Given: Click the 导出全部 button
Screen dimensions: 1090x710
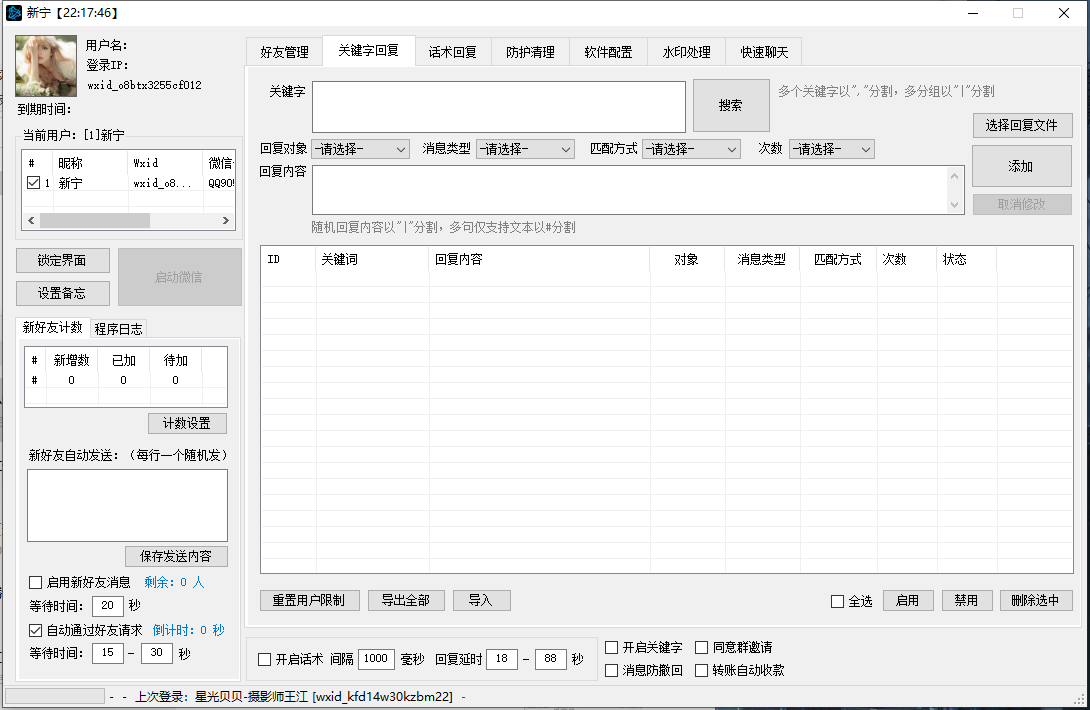Looking at the screenshot, I should (406, 600).
